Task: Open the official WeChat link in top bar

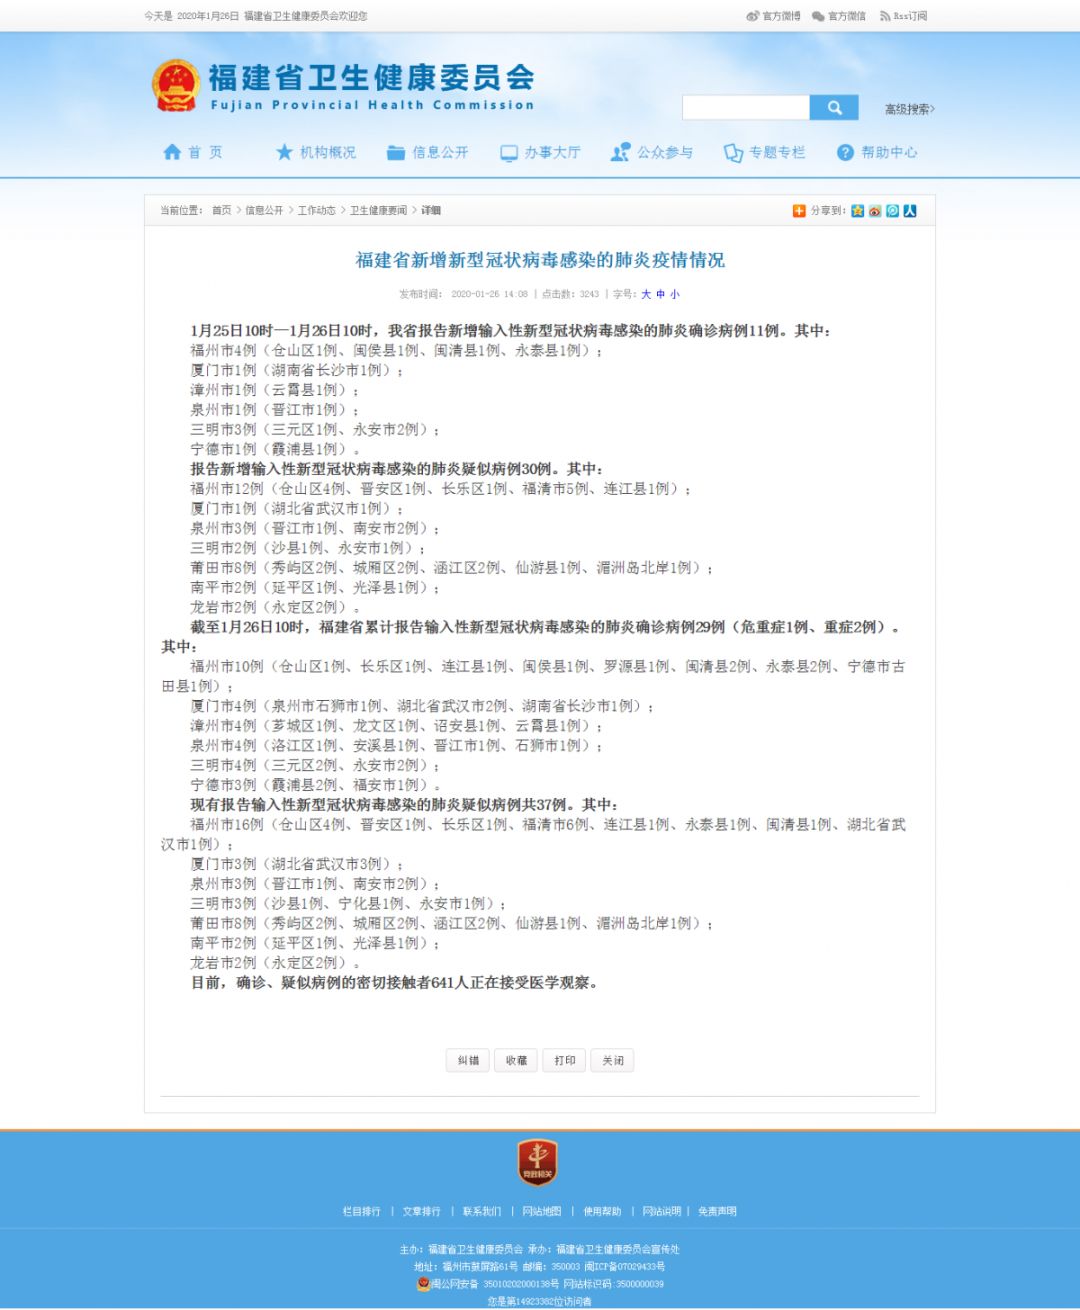Action: pyautogui.click(x=839, y=16)
